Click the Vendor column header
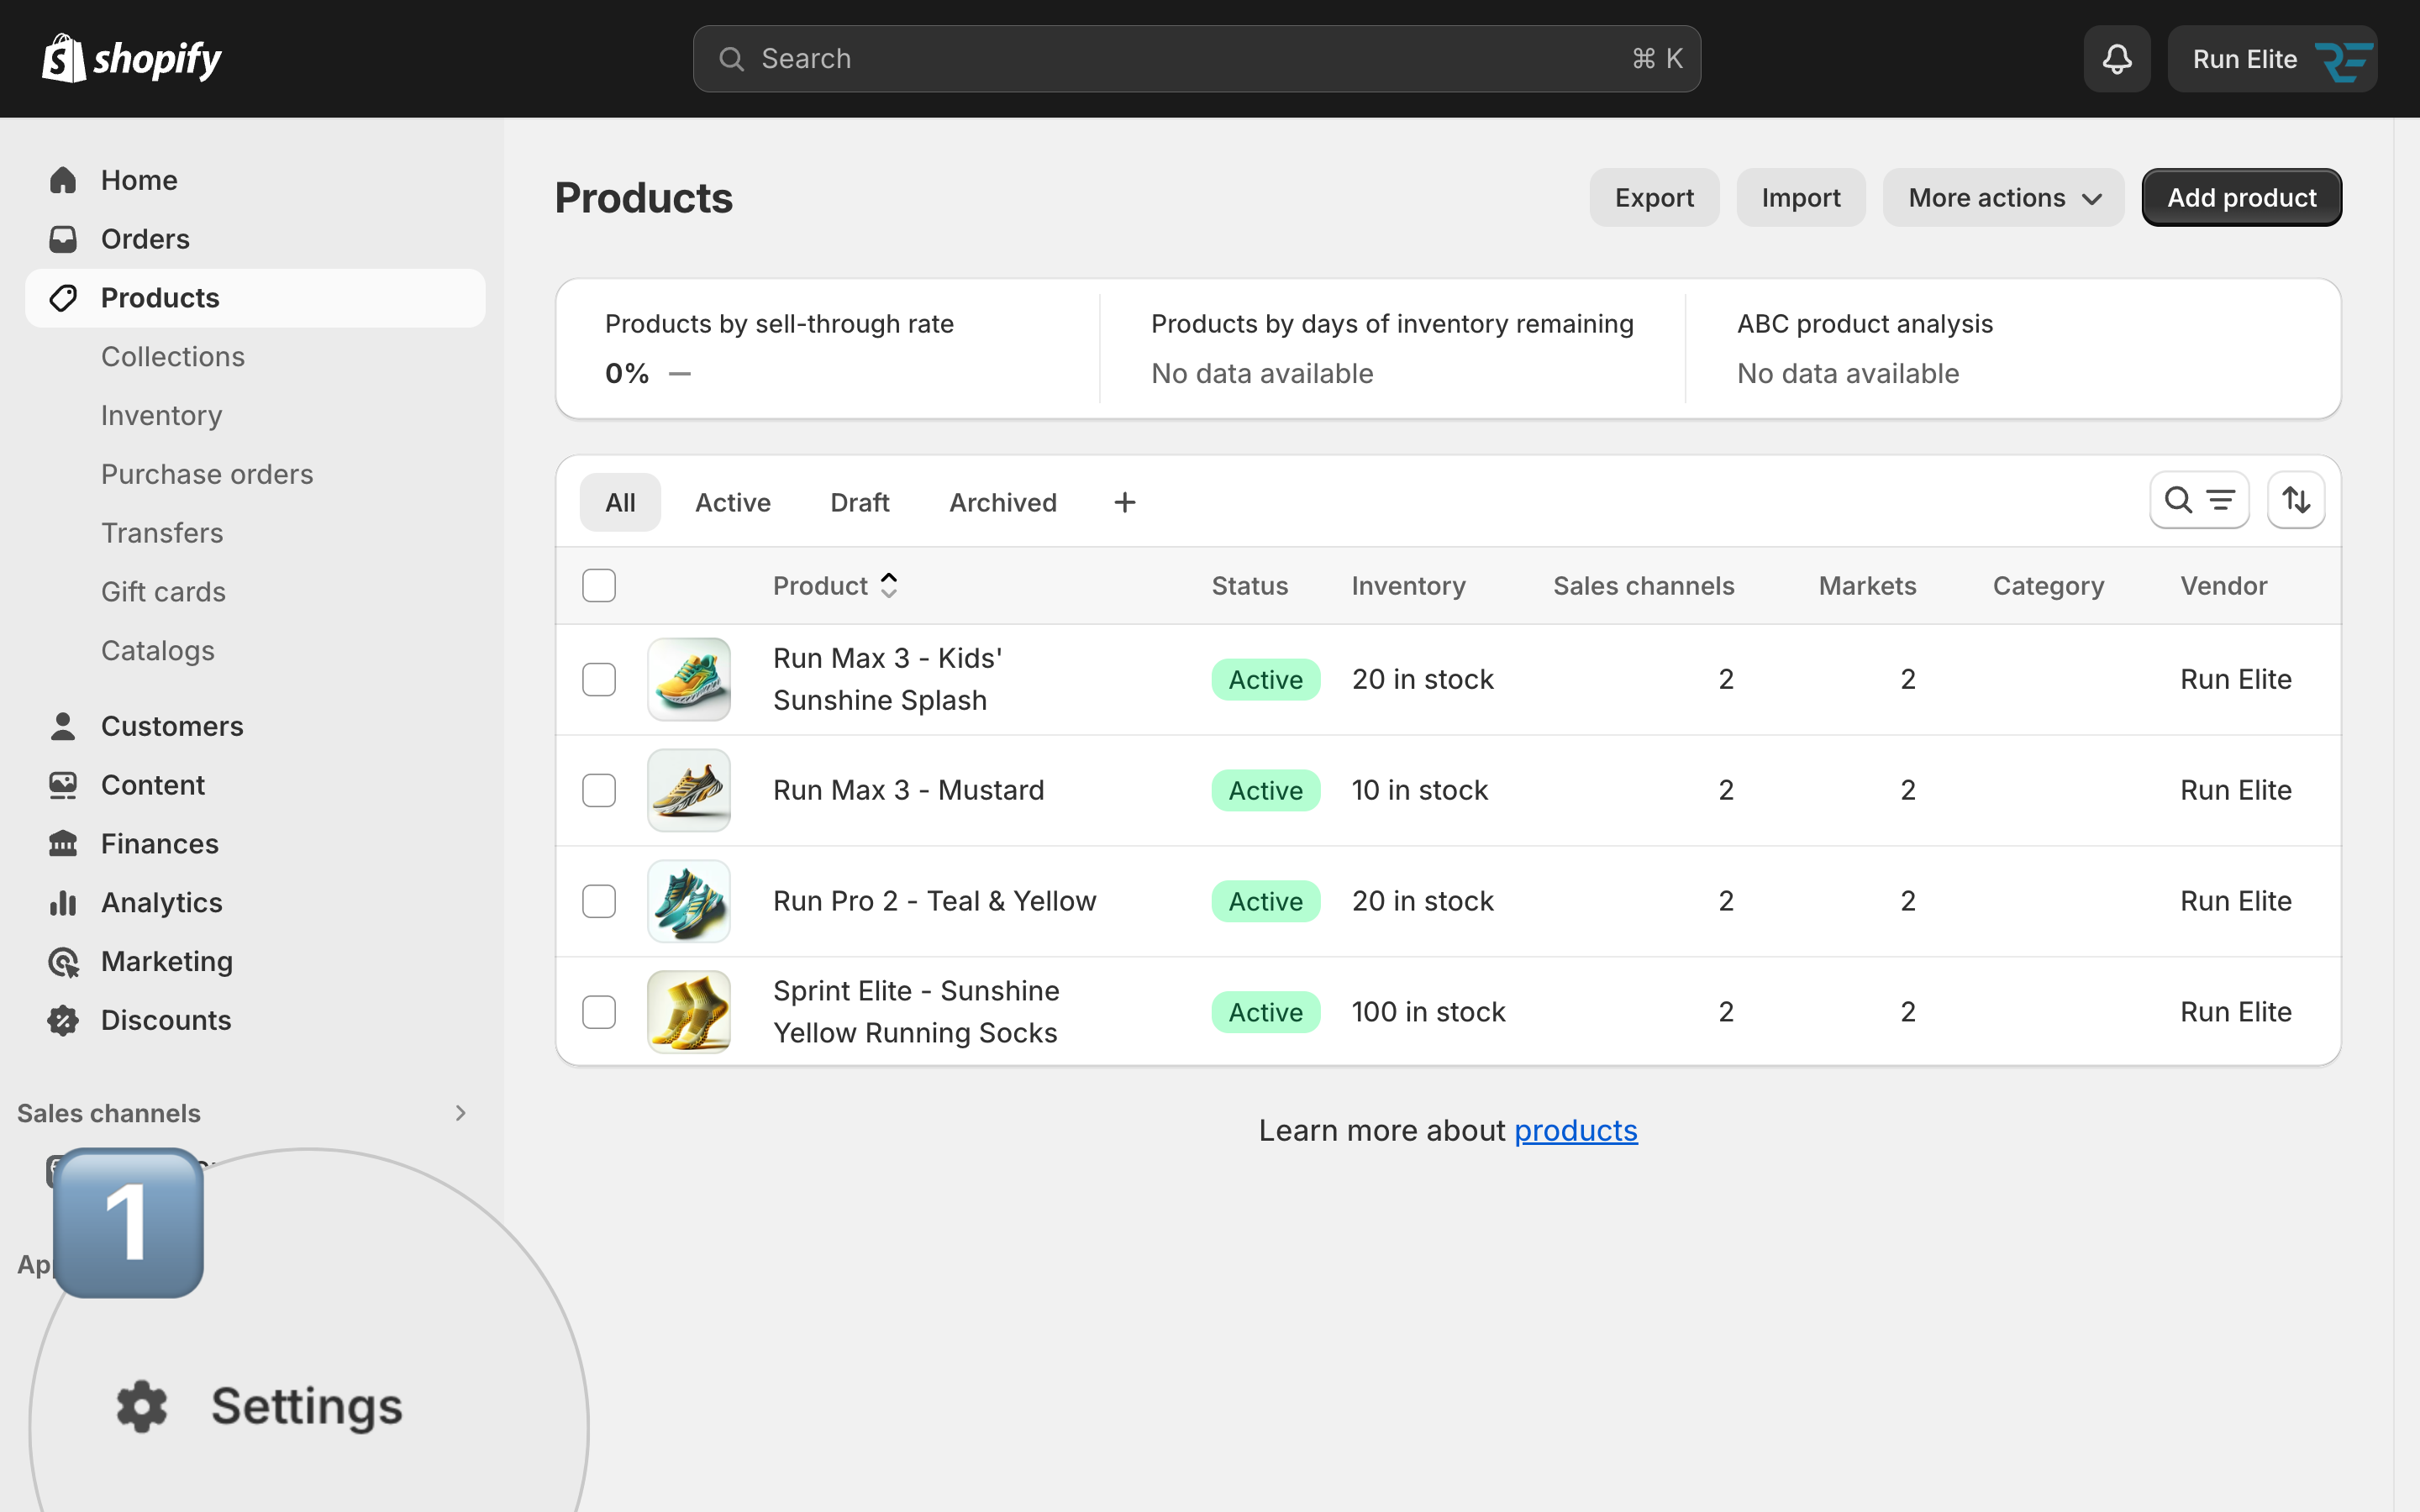Viewport: 2420px width, 1512px height. click(x=2223, y=585)
